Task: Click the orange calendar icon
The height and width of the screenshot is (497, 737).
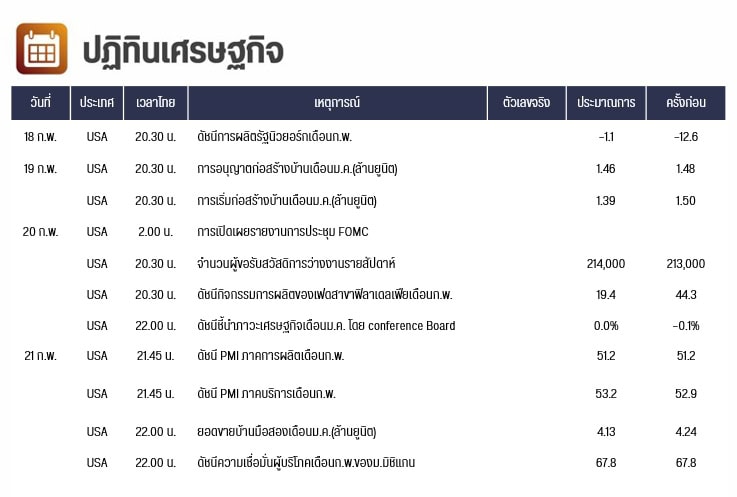Action: 42,48
